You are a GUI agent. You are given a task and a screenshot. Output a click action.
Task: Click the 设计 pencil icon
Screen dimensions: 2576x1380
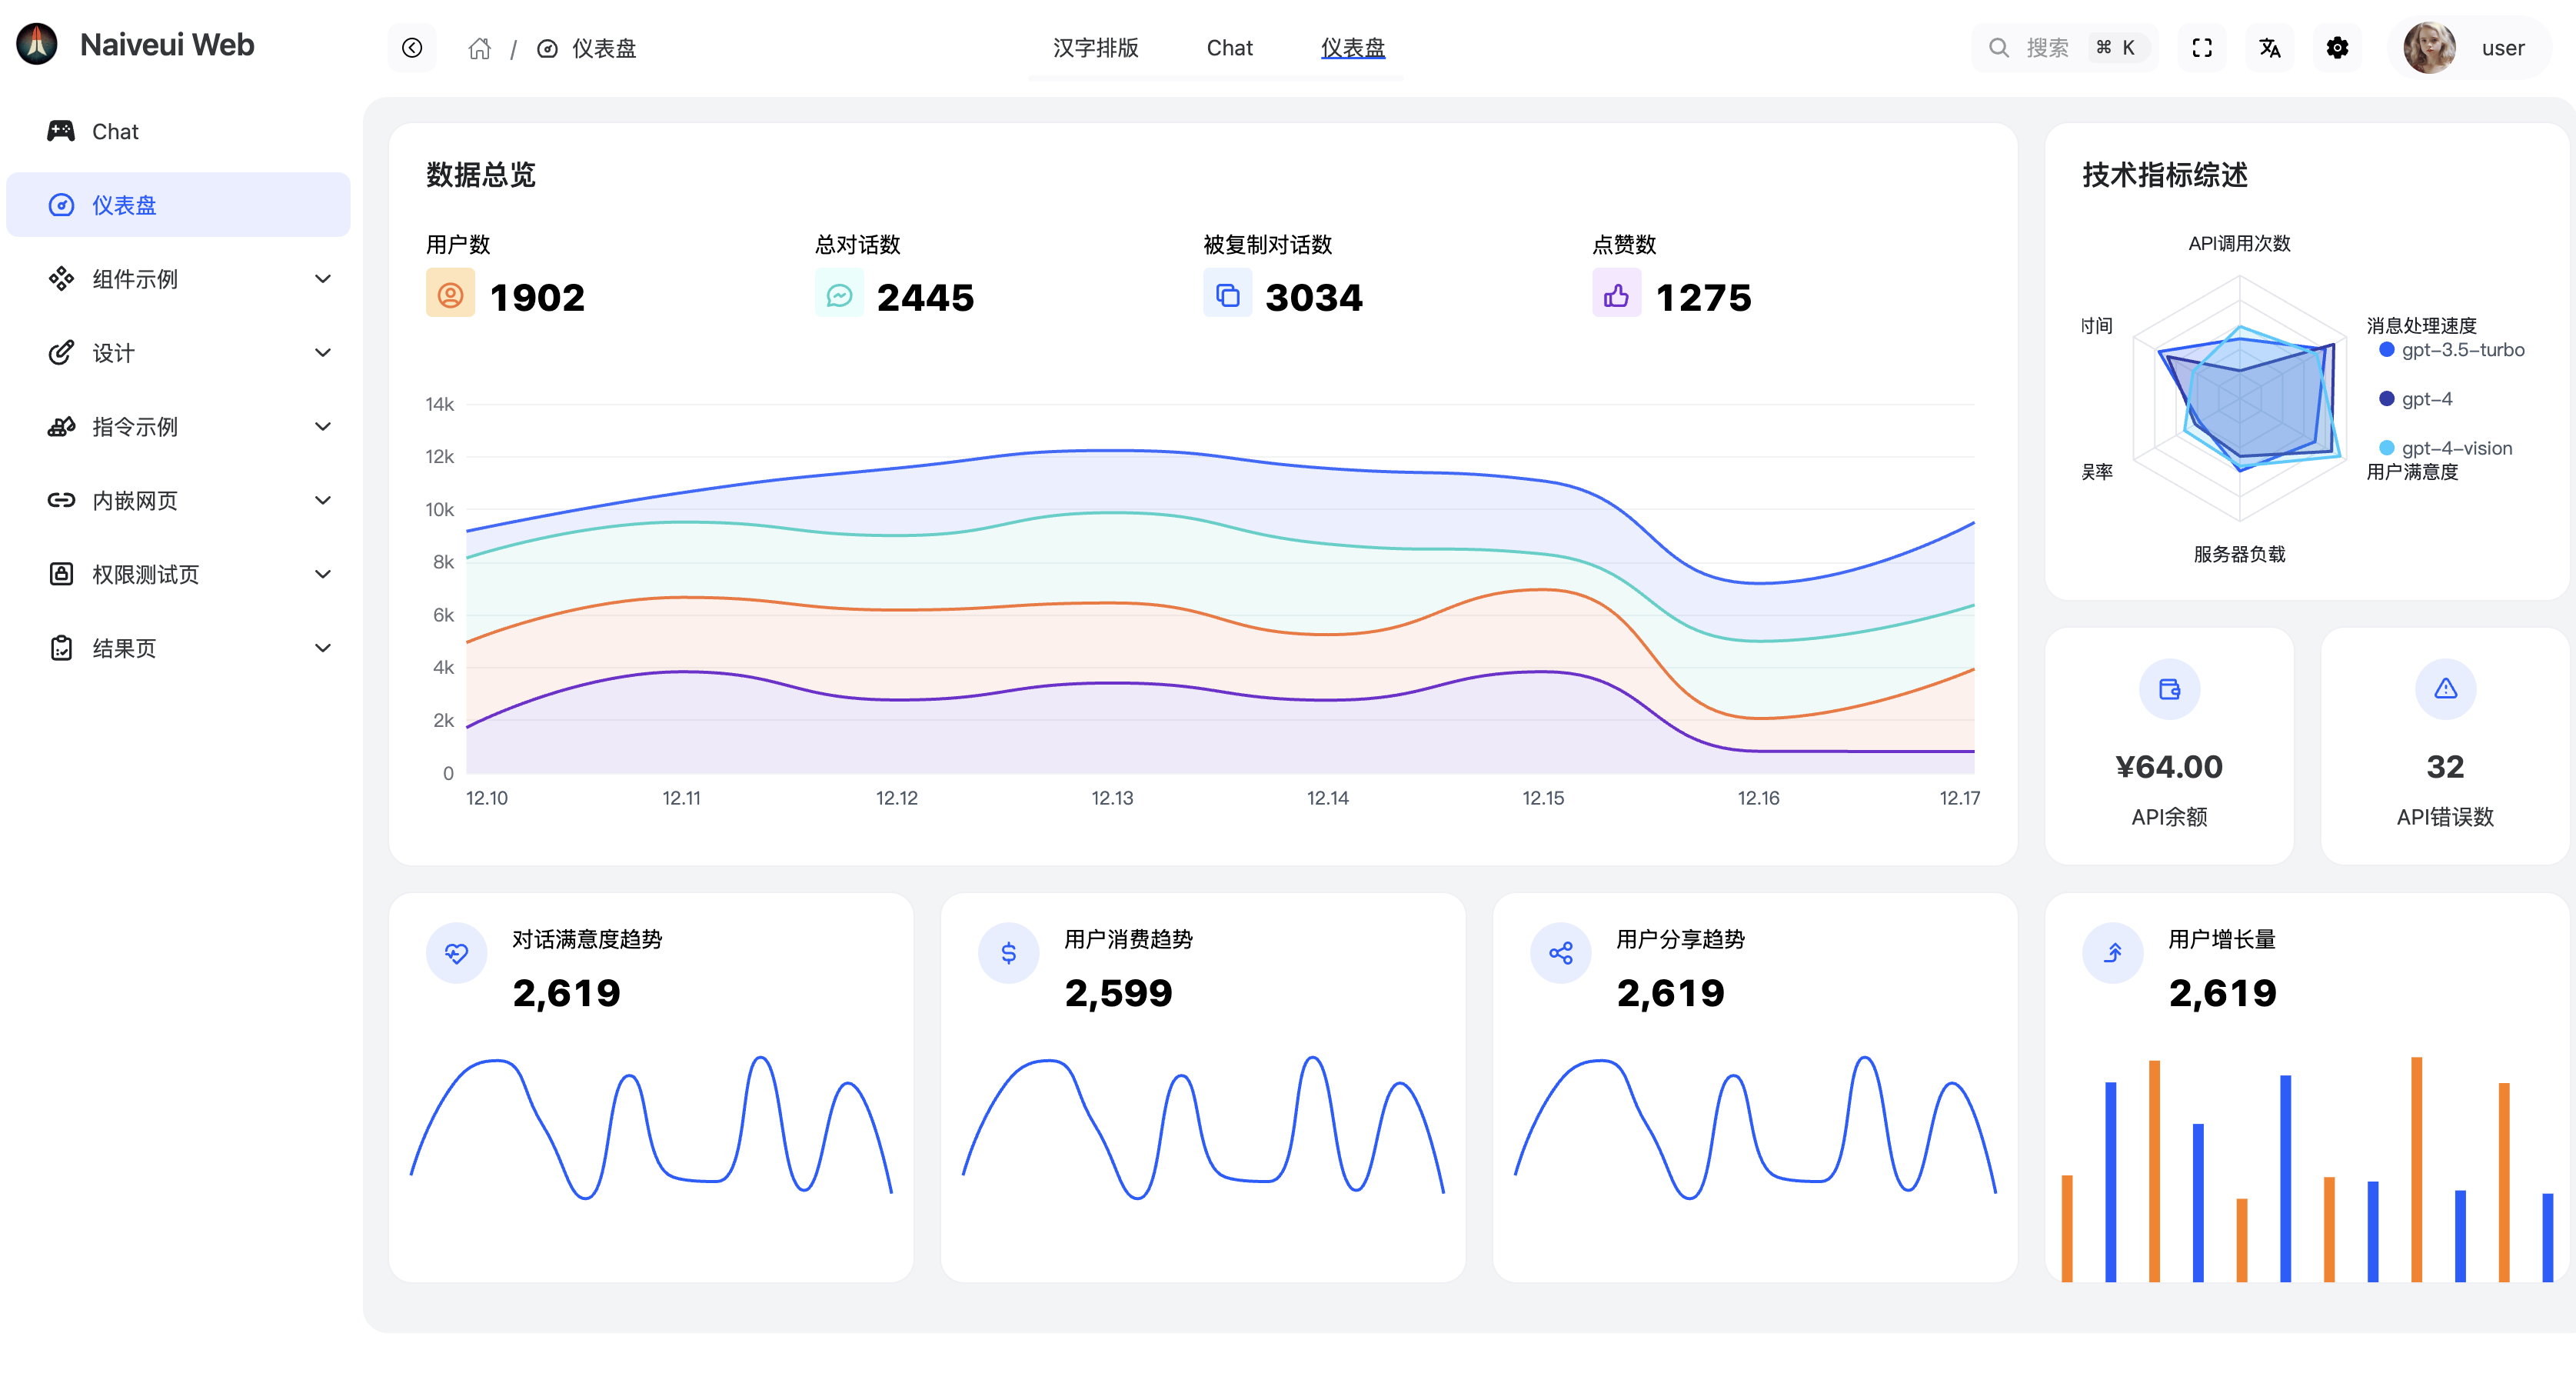coord(61,353)
